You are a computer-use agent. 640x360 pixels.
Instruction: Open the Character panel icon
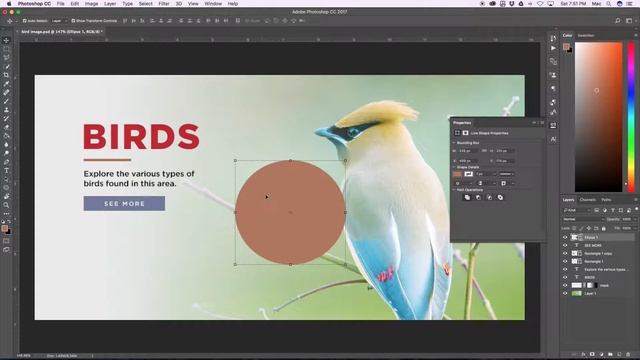[x=553, y=139]
